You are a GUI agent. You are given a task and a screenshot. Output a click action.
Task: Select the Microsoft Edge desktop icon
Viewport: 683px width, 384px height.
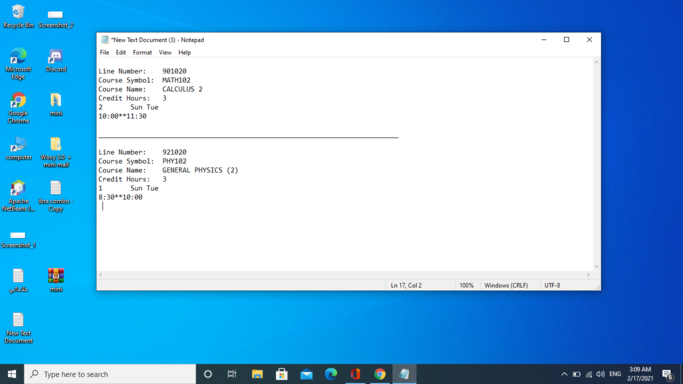click(x=18, y=64)
